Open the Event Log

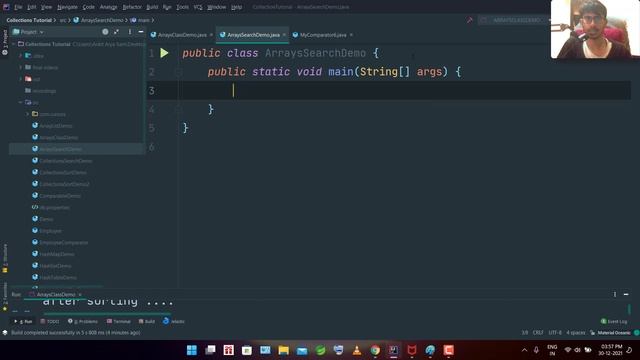tap(614, 322)
